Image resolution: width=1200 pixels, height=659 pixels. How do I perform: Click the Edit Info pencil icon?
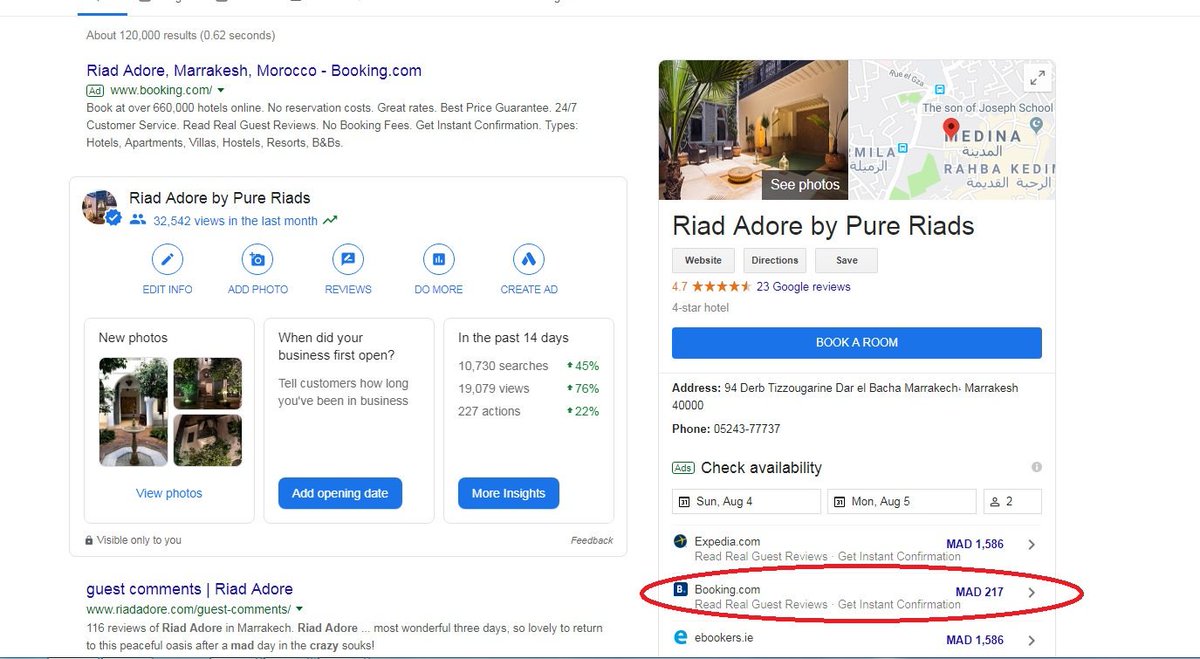click(x=167, y=260)
